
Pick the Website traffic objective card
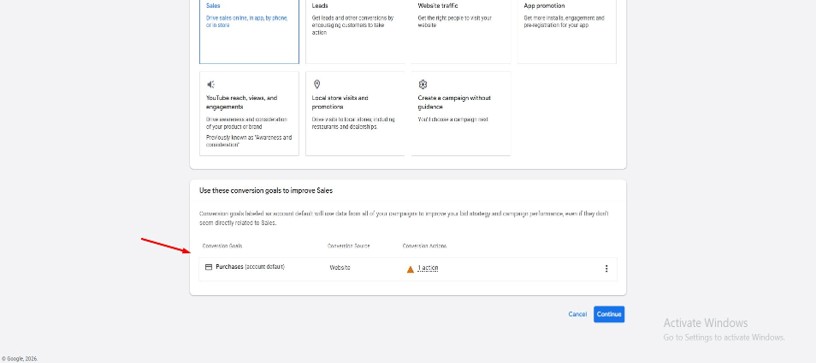point(461,31)
